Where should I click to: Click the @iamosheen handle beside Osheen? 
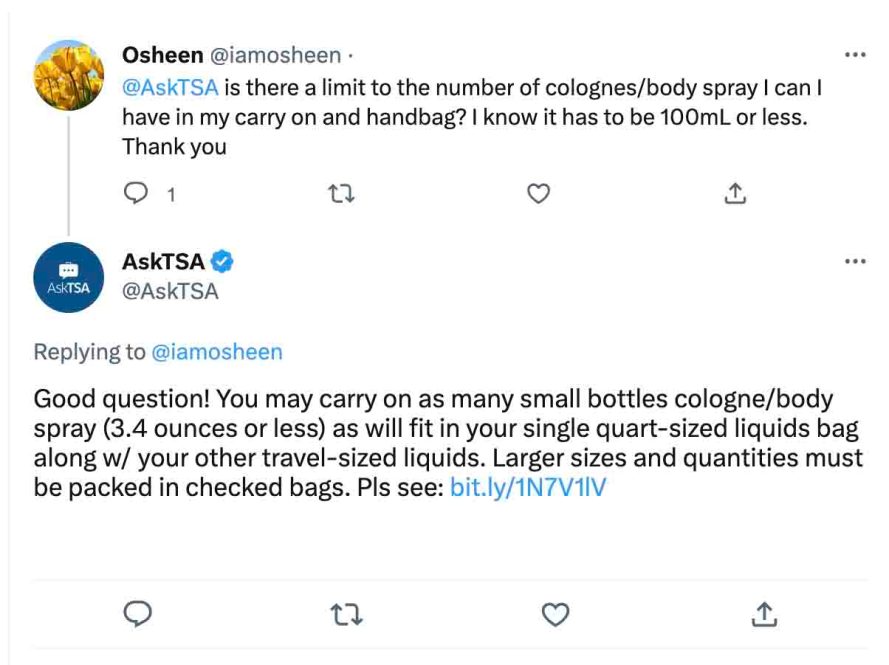(x=272, y=55)
